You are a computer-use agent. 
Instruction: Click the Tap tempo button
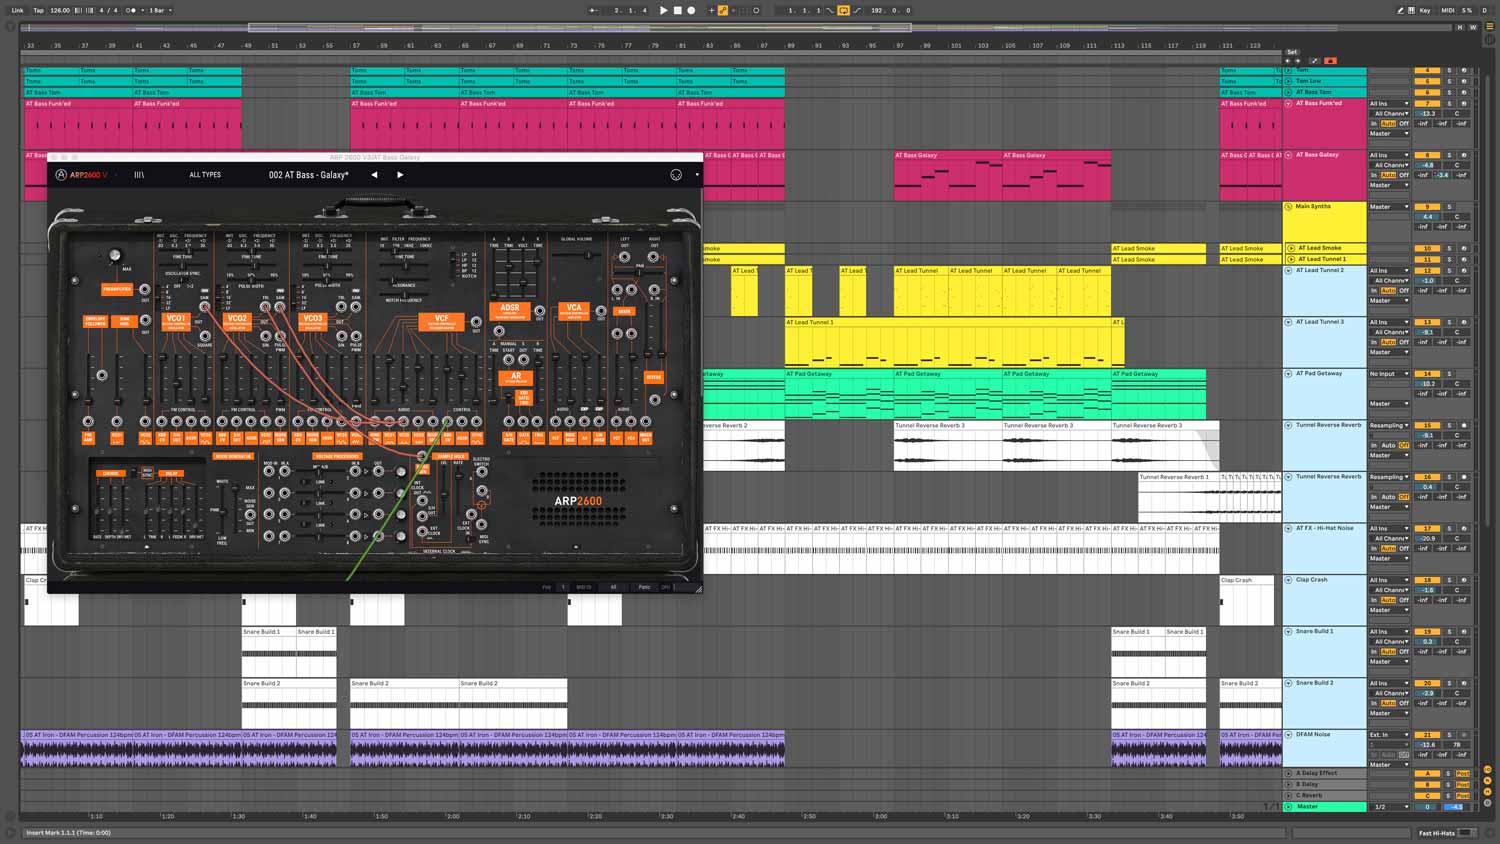(x=38, y=10)
